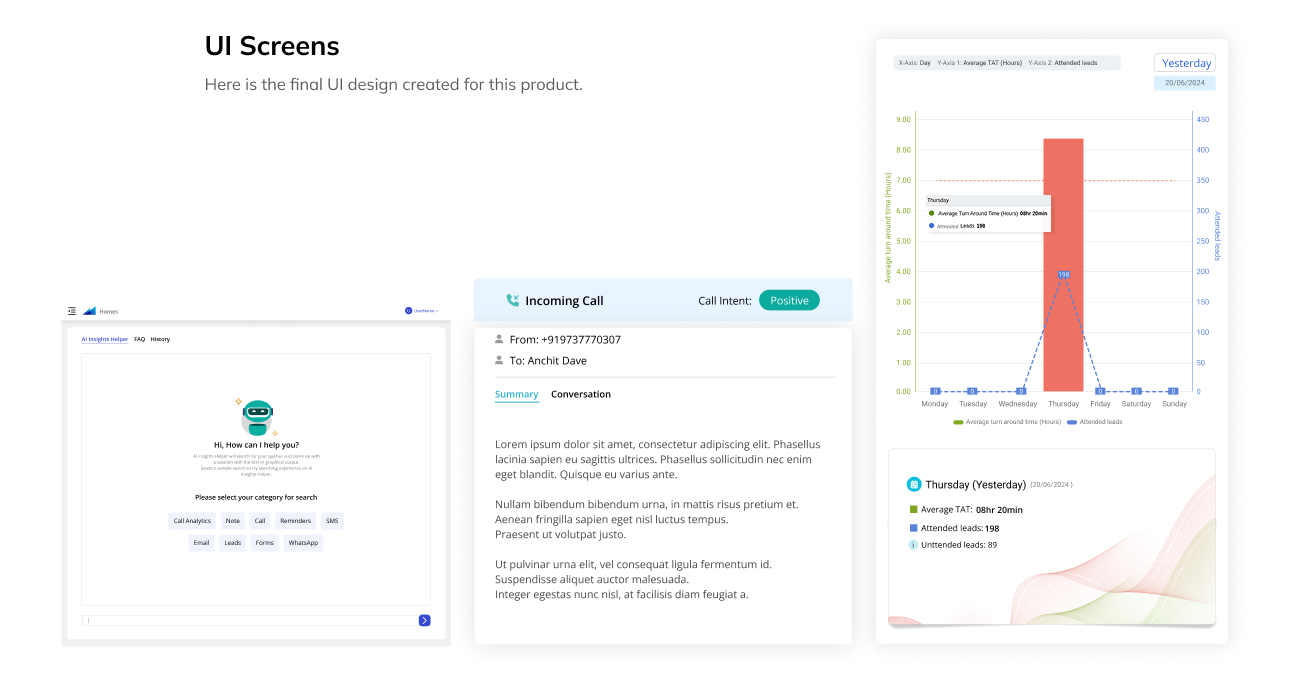Click the blue Homes logo icon
Viewport: 1290px width, 686px height.
click(89, 311)
